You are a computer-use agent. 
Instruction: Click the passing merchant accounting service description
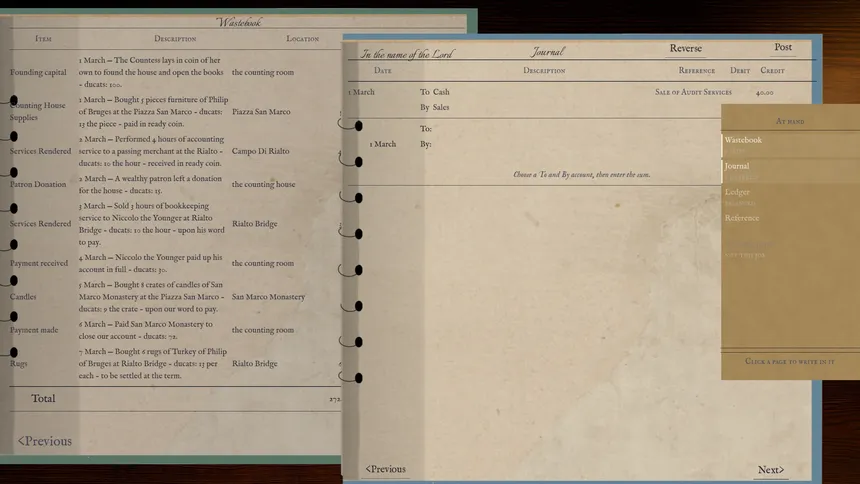point(151,151)
